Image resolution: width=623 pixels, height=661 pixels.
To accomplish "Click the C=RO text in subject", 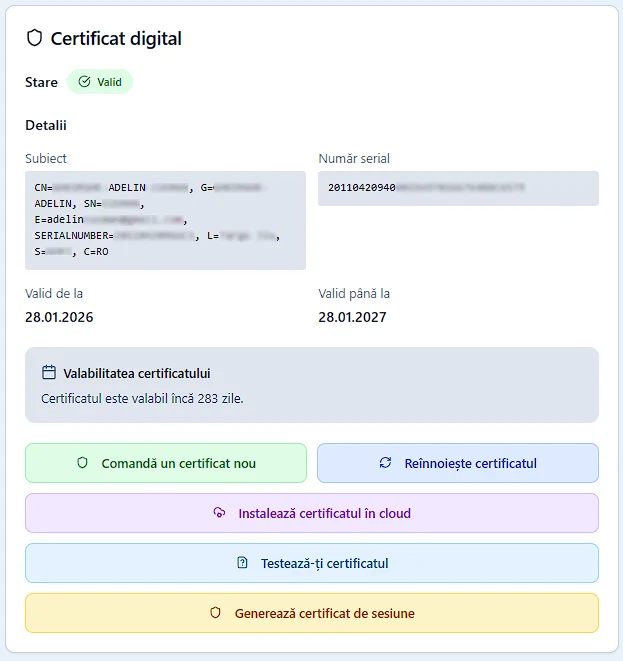I will pyautogui.click(x=96, y=252).
